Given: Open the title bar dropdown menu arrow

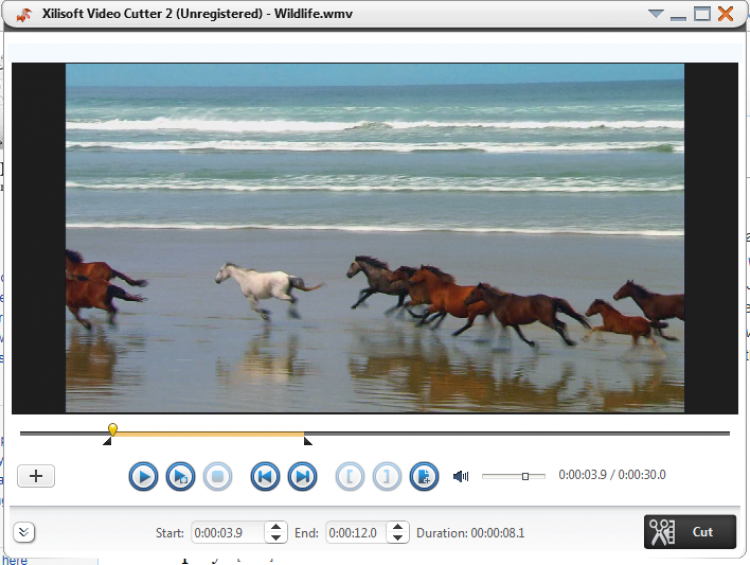Looking at the screenshot, I should [x=655, y=14].
